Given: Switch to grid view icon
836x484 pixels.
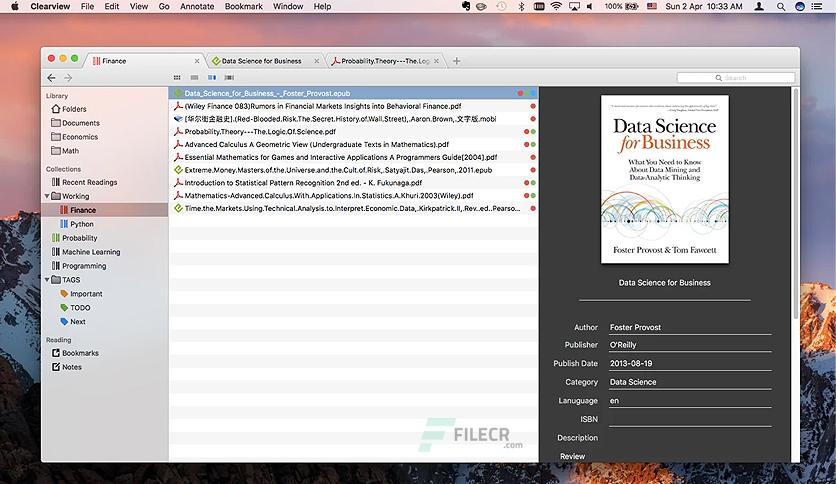Looking at the screenshot, I should pyautogui.click(x=177, y=78).
